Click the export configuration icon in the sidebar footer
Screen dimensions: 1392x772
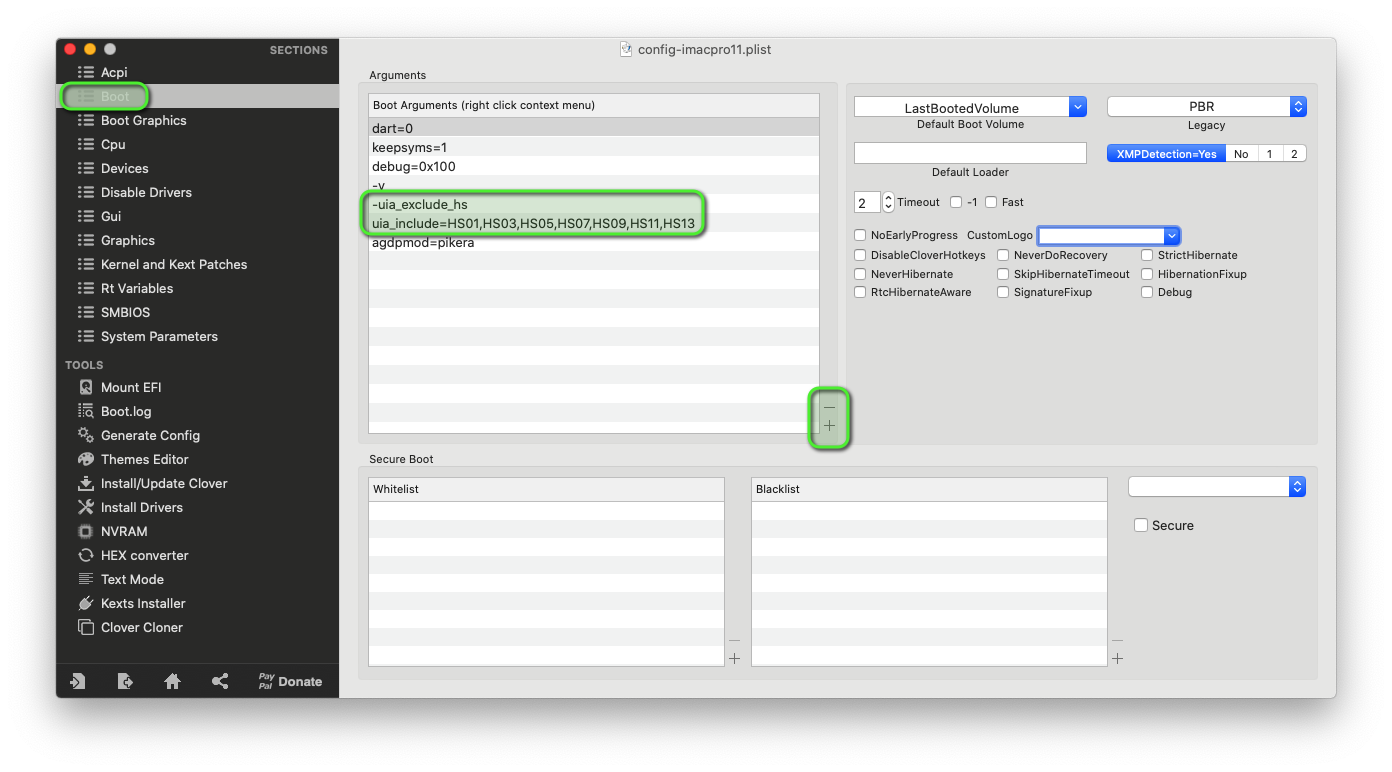coord(125,681)
